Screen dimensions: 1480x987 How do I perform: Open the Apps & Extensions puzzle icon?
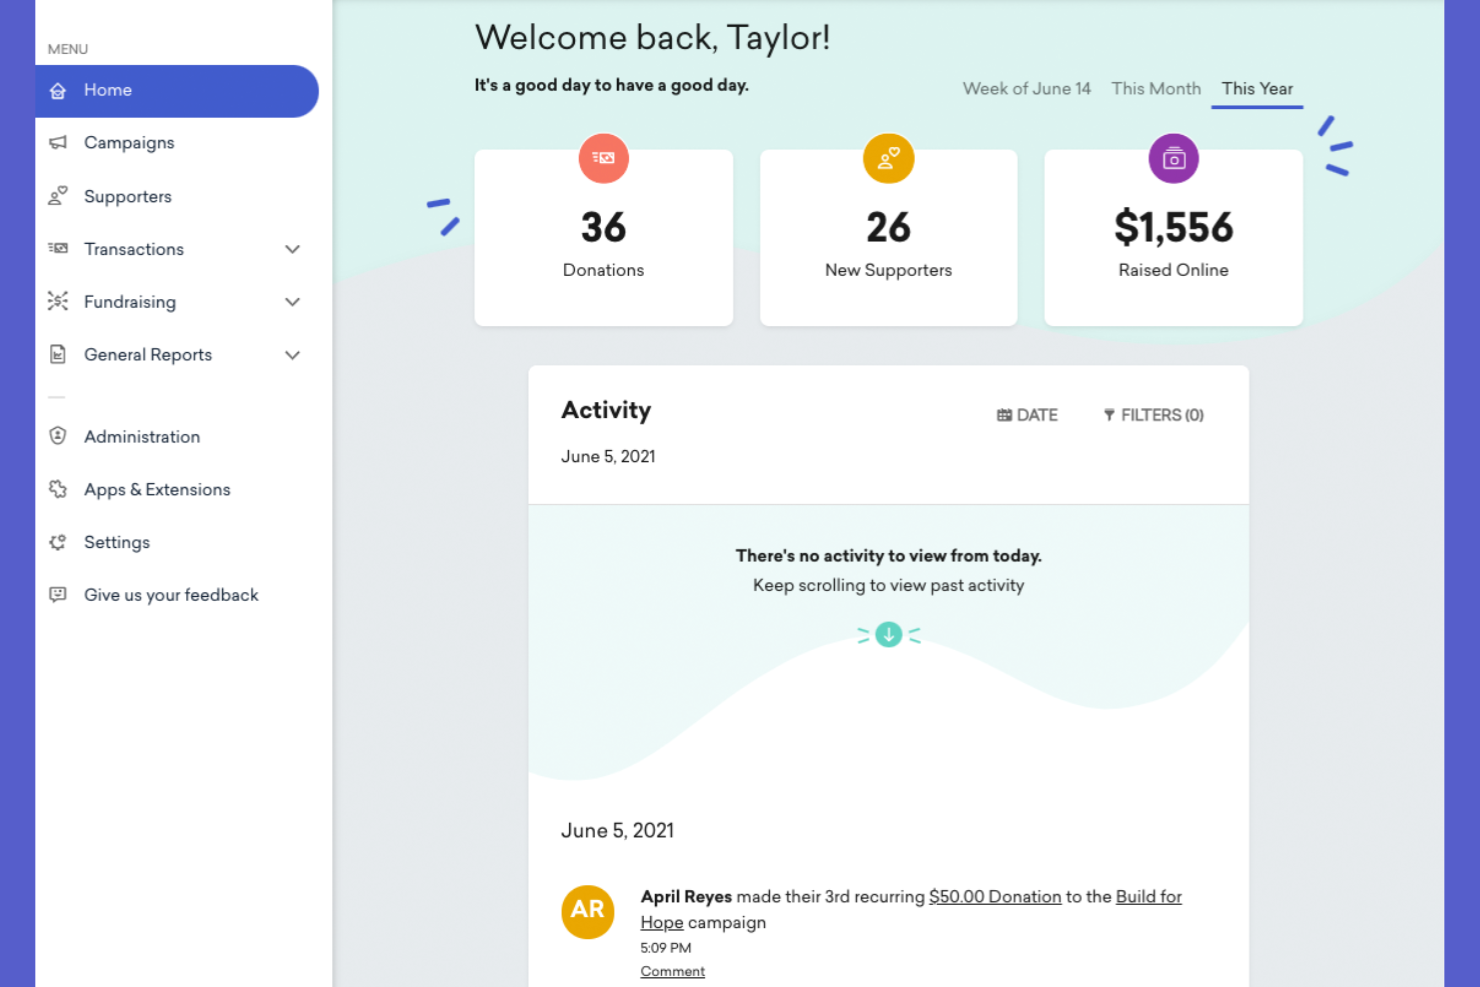58,489
